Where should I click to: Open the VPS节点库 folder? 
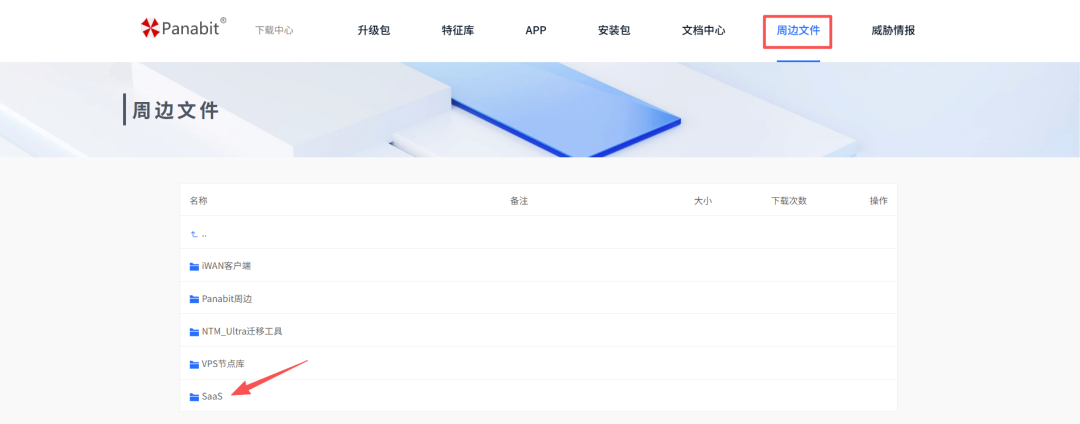pyautogui.click(x=223, y=364)
